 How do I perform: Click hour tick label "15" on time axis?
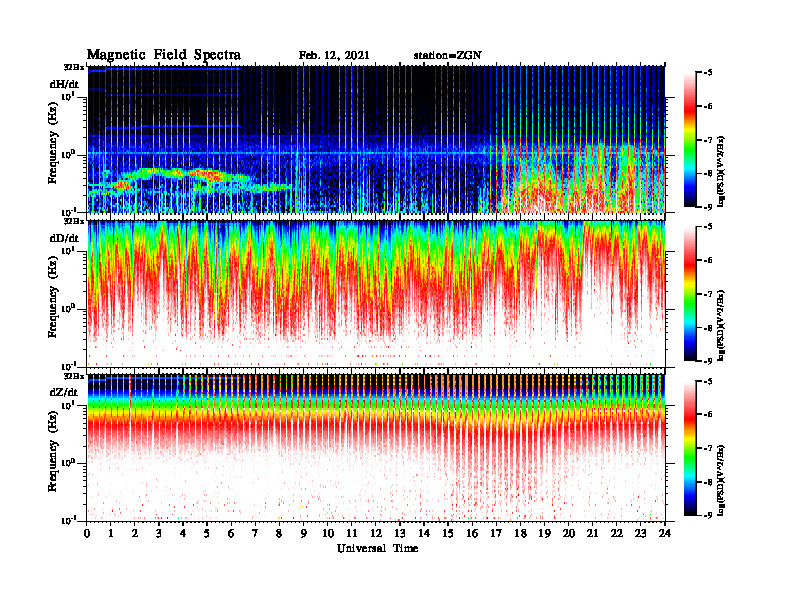coord(448,534)
